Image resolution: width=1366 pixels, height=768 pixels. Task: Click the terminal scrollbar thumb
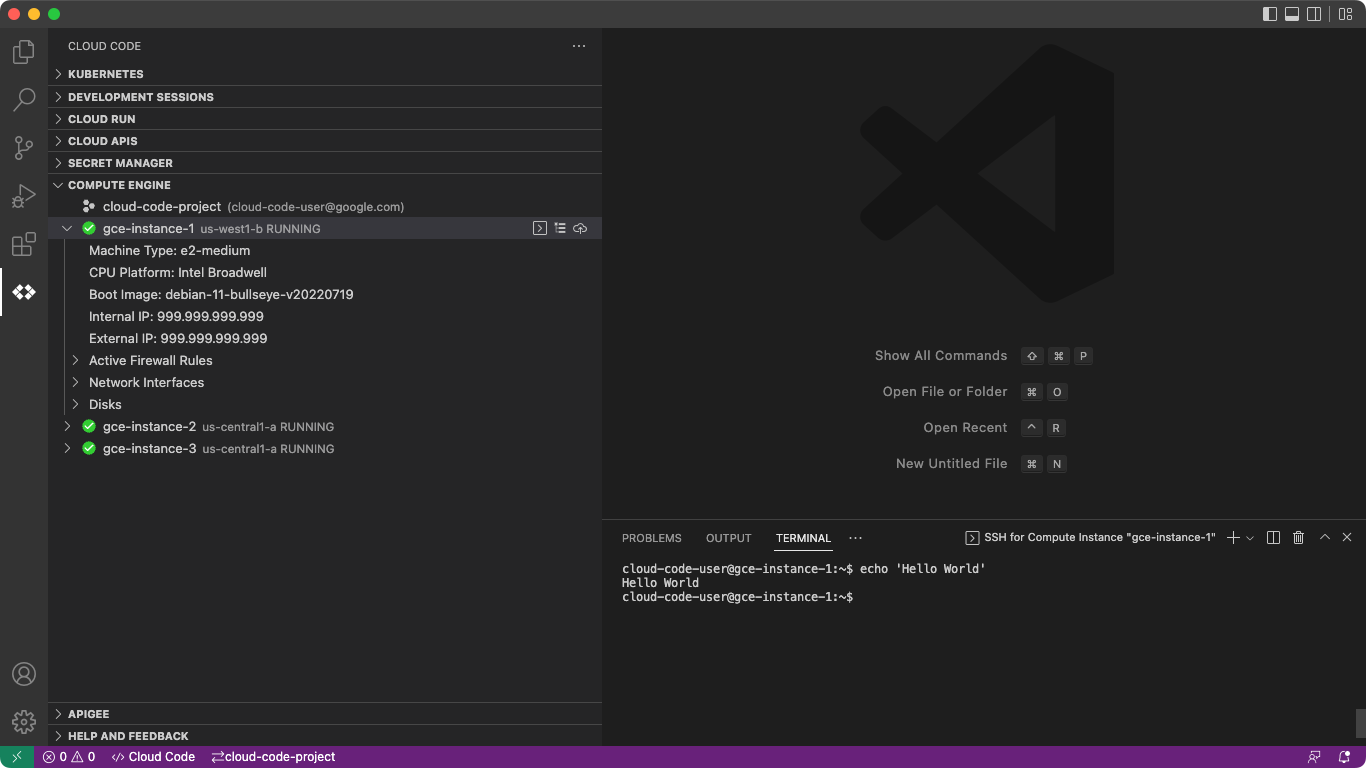tap(1360, 723)
